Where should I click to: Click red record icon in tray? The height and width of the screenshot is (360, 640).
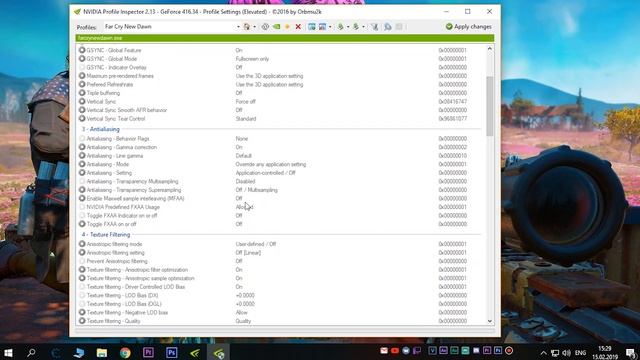[509, 351]
